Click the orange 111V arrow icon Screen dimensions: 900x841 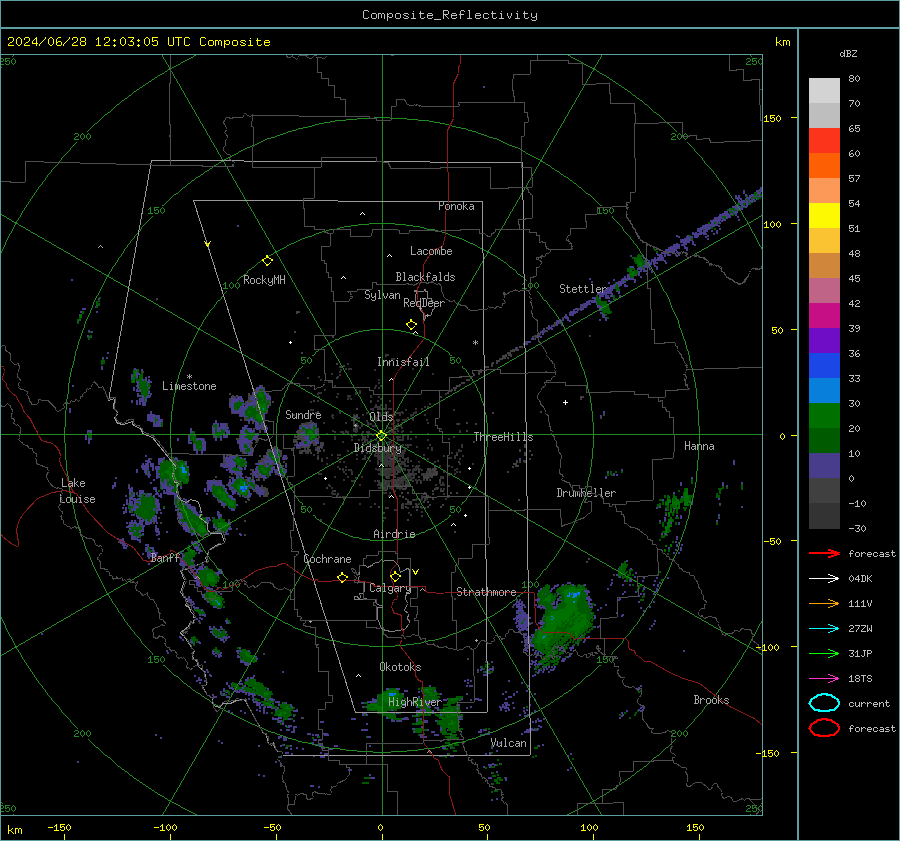[824, 603]
